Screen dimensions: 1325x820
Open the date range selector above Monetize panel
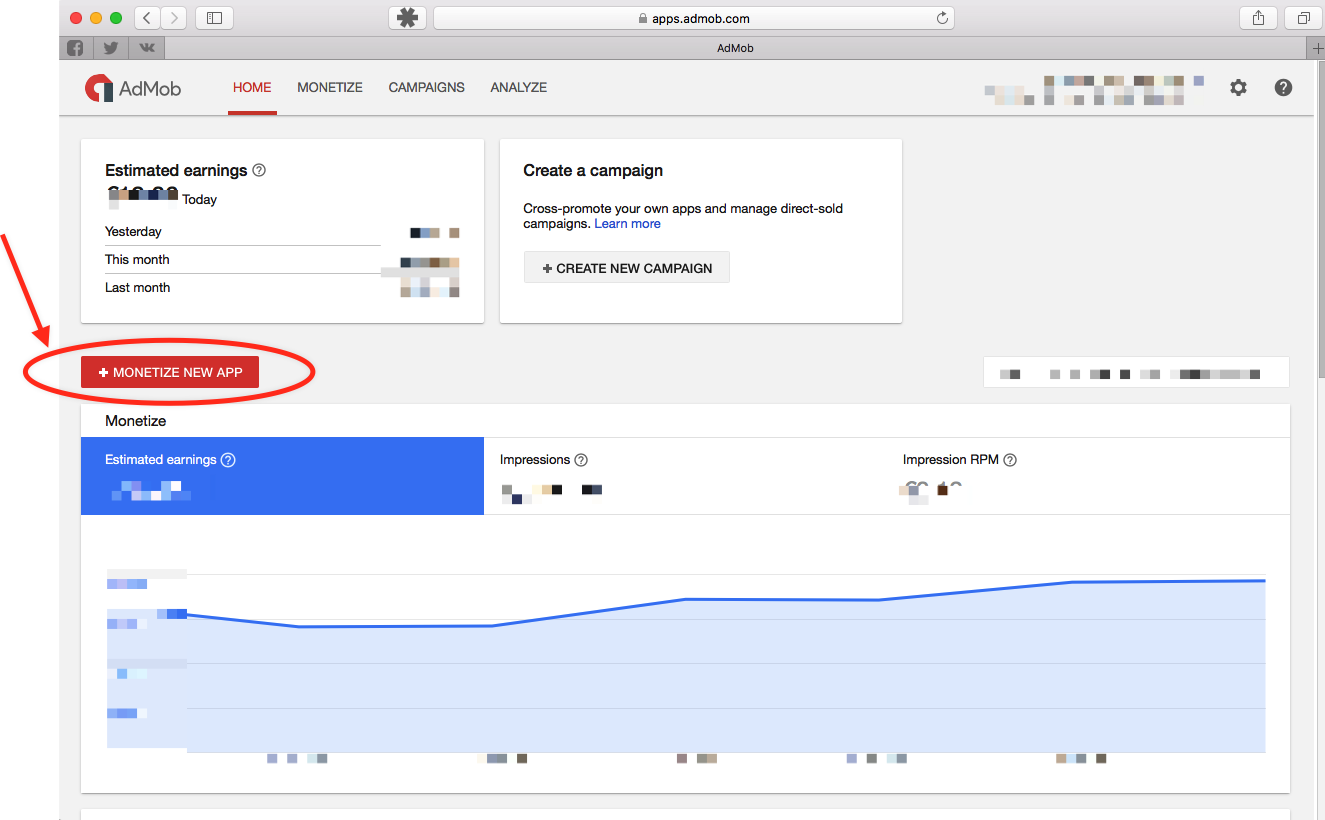(1136, 372)
